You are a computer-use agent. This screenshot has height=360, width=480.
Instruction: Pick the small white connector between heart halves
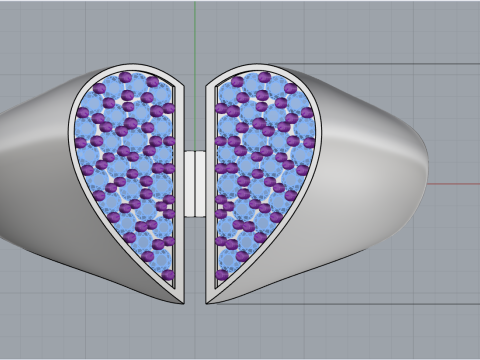click(x=195, y=184)
